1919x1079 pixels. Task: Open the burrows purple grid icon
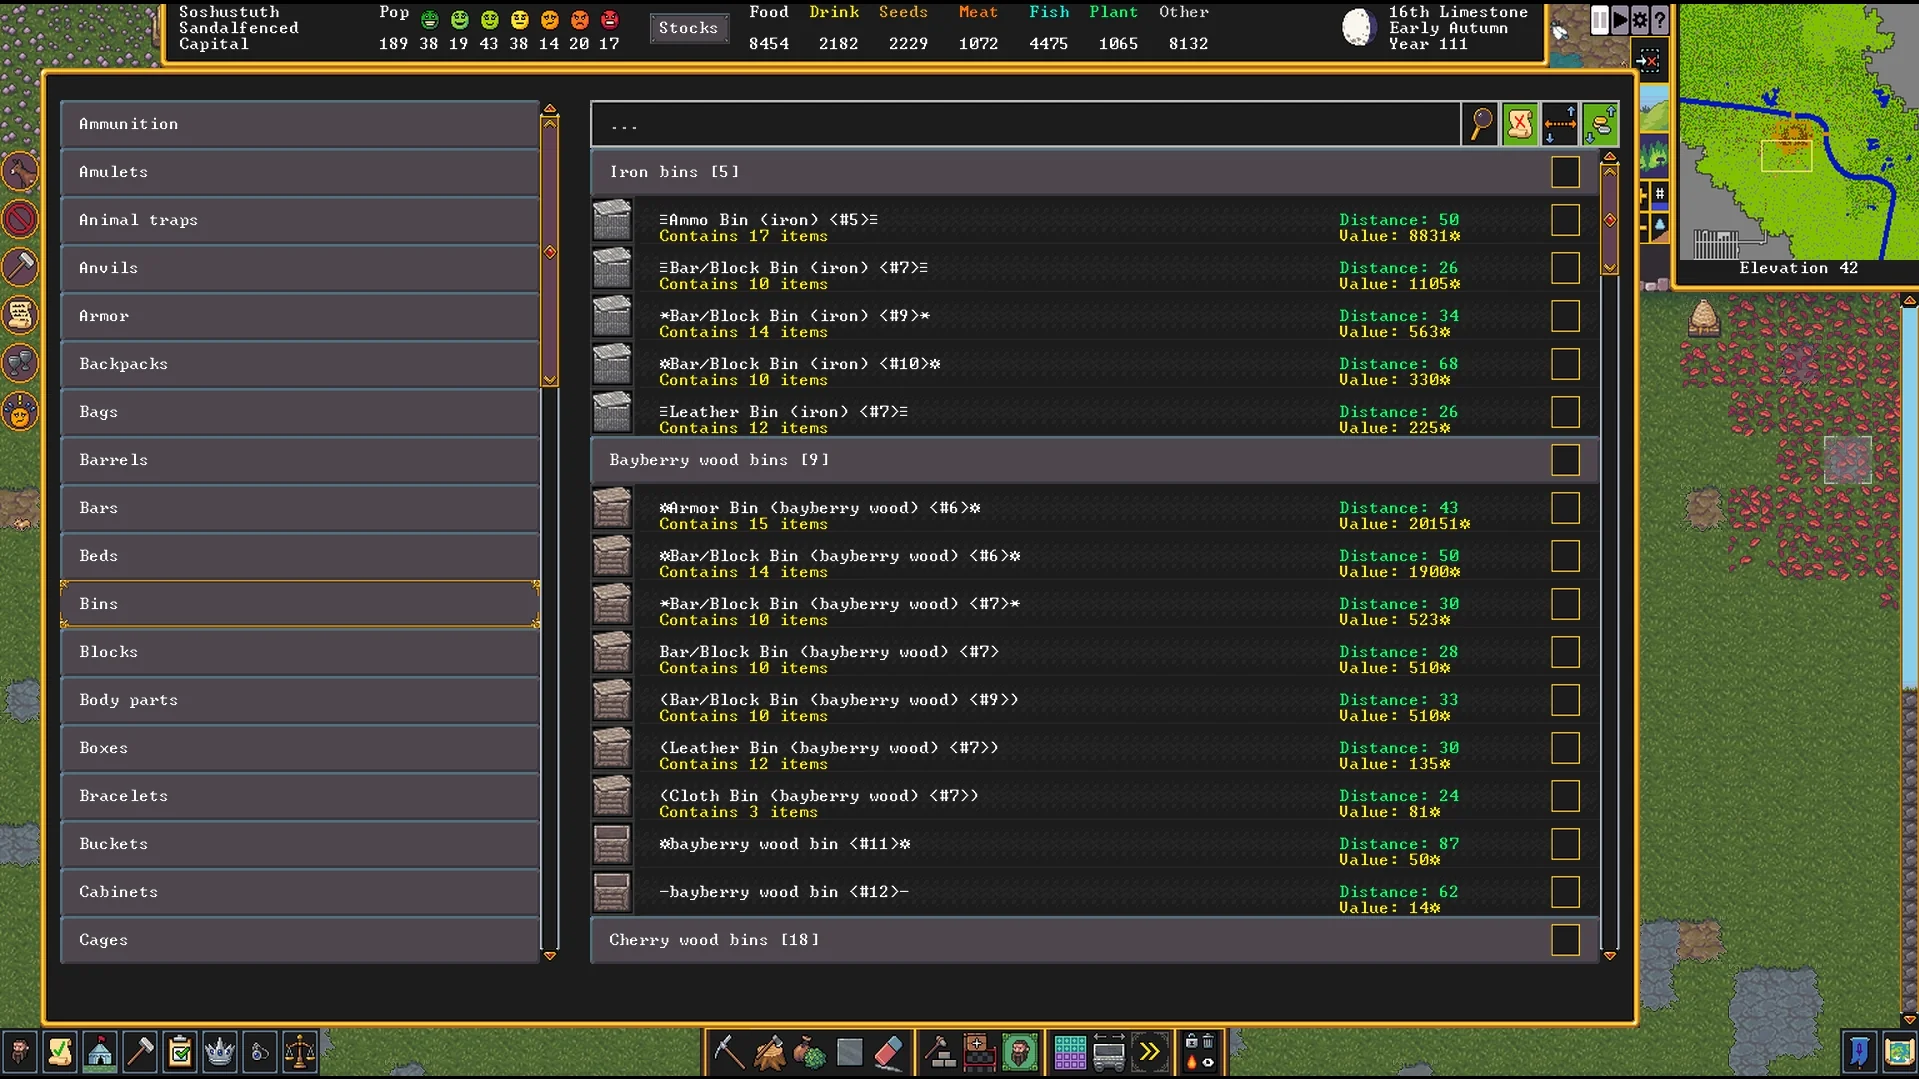click(1069, 1052)
